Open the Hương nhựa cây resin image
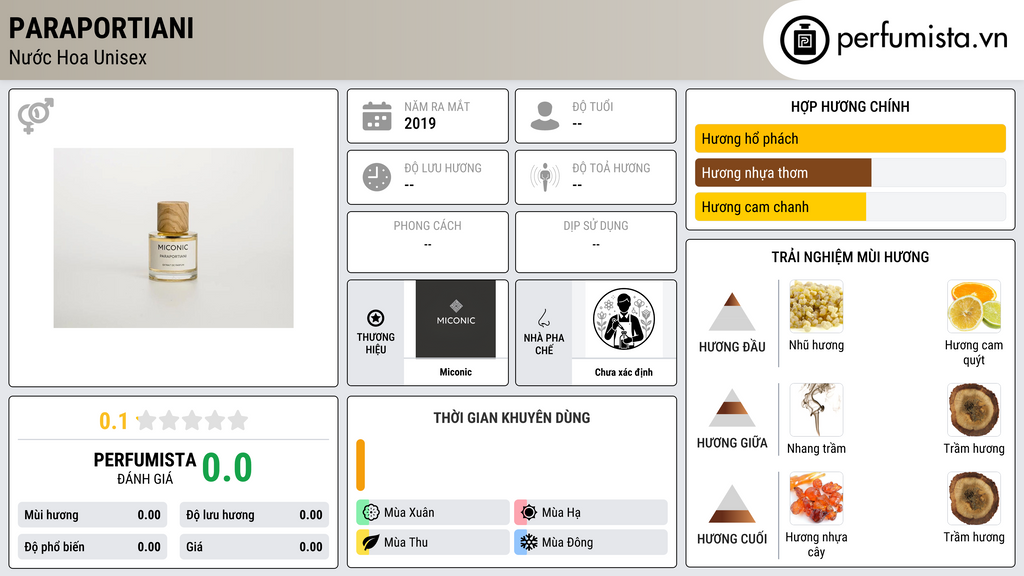Image resolution: width=1024 pixels, height=576 pixels. (816, 498)
